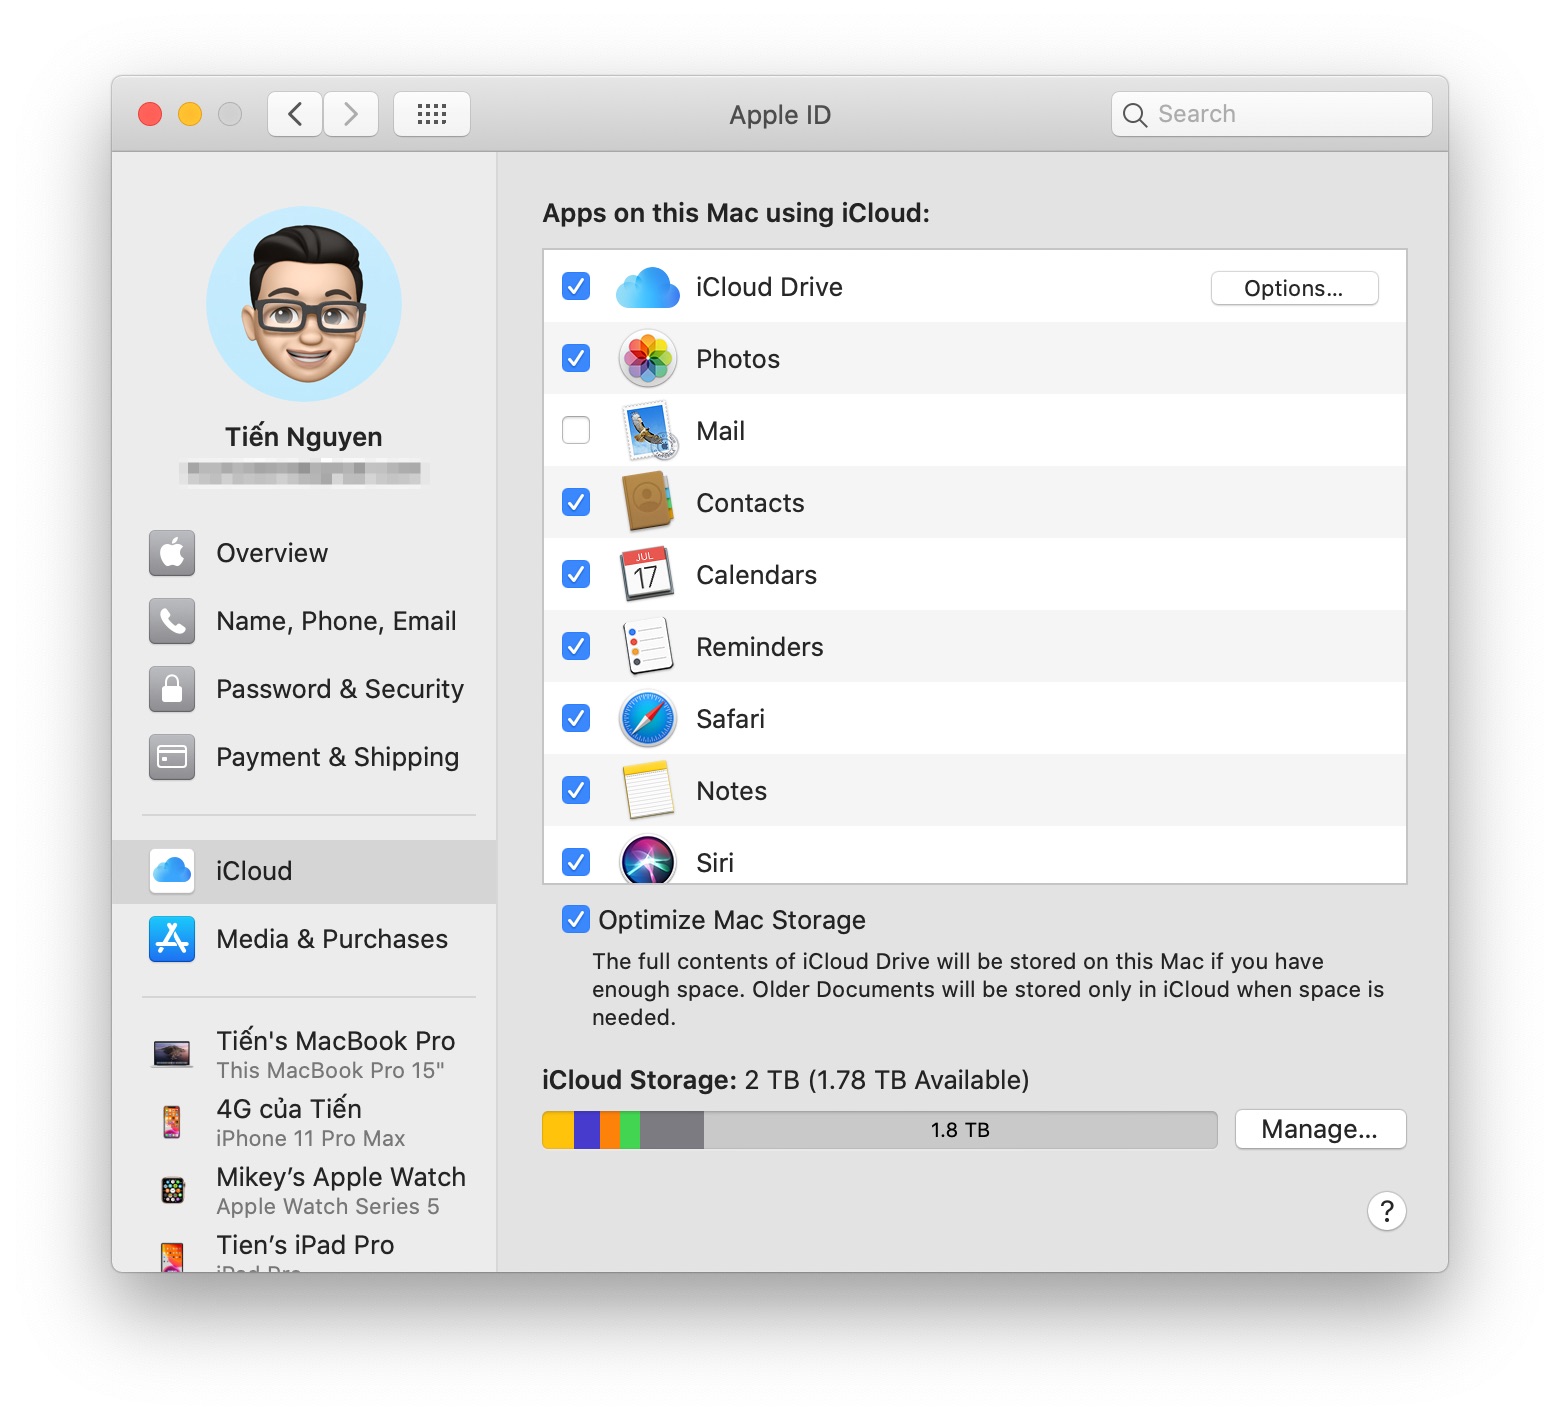The height and width of the screenshot is (1420, 1560).
Task: Select the 4G của Tiến iPhone device
Action: pyautogui.click(x=304, y=1122)
